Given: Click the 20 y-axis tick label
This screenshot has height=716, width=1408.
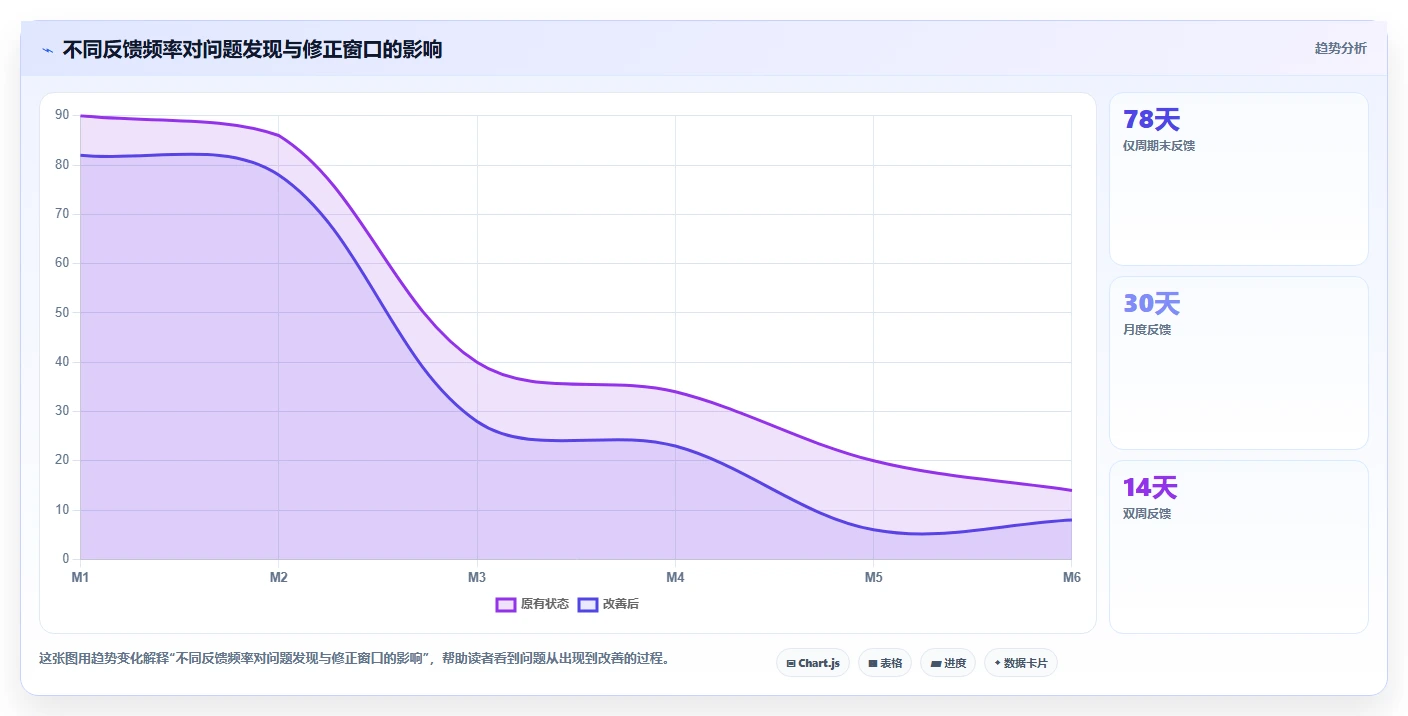Looking at the screenshot, I should click(62, 460).
